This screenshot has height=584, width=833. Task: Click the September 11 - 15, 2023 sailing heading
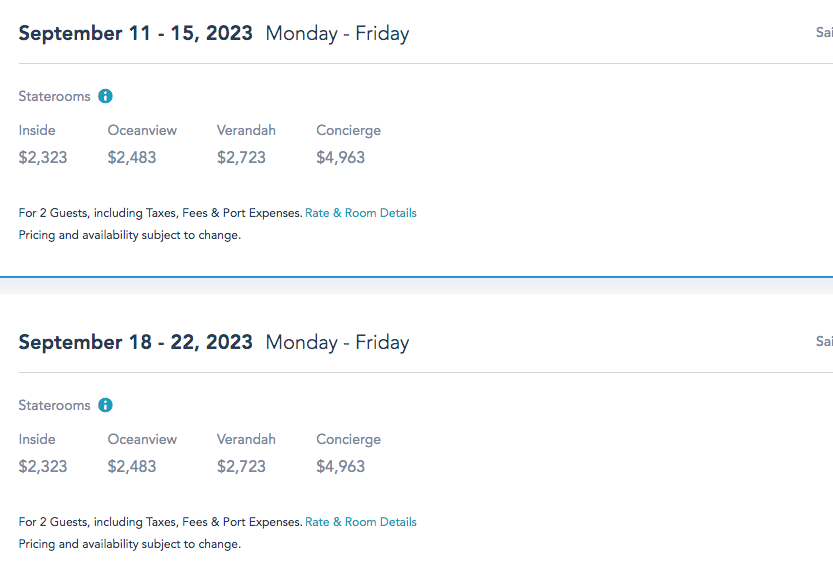pos(136,33)
